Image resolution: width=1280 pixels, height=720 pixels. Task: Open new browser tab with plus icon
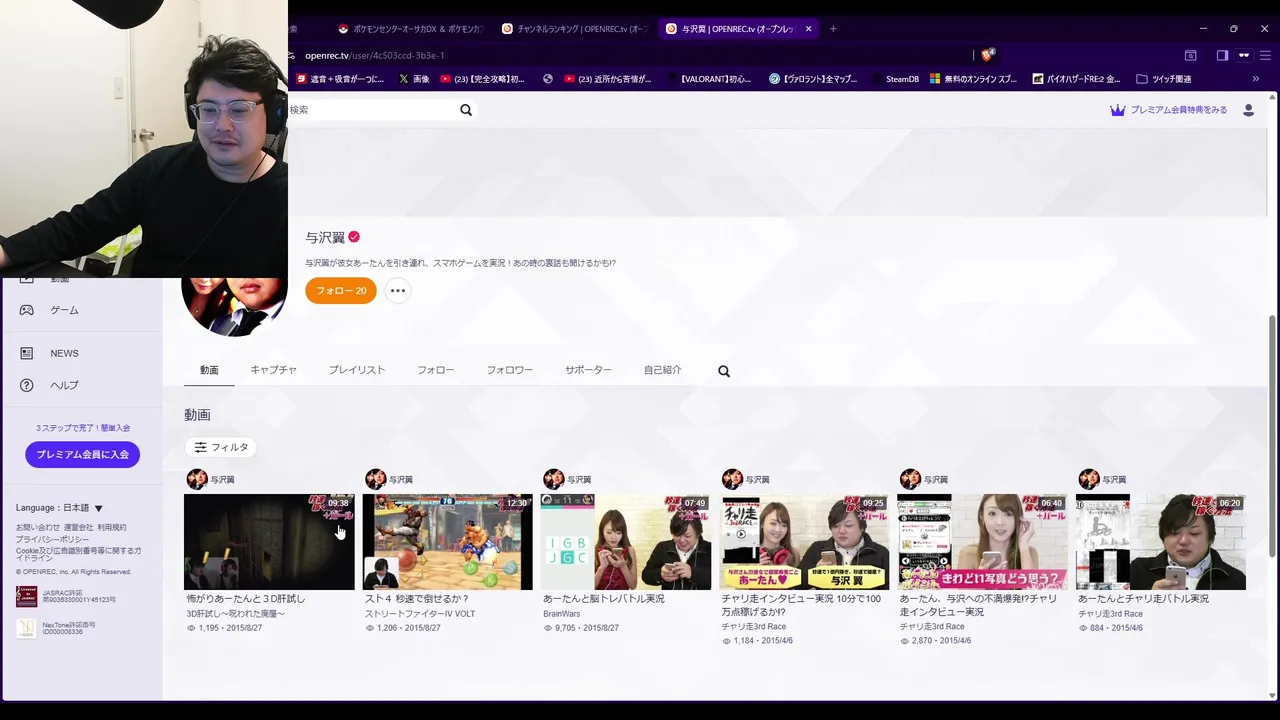coord(833,29)
